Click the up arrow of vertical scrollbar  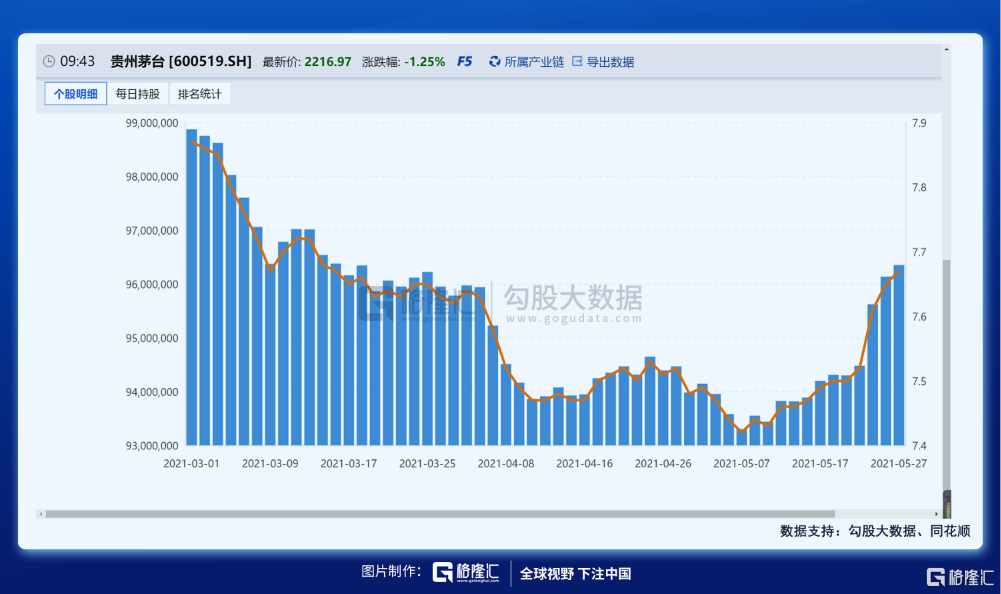tap(947, 49)
